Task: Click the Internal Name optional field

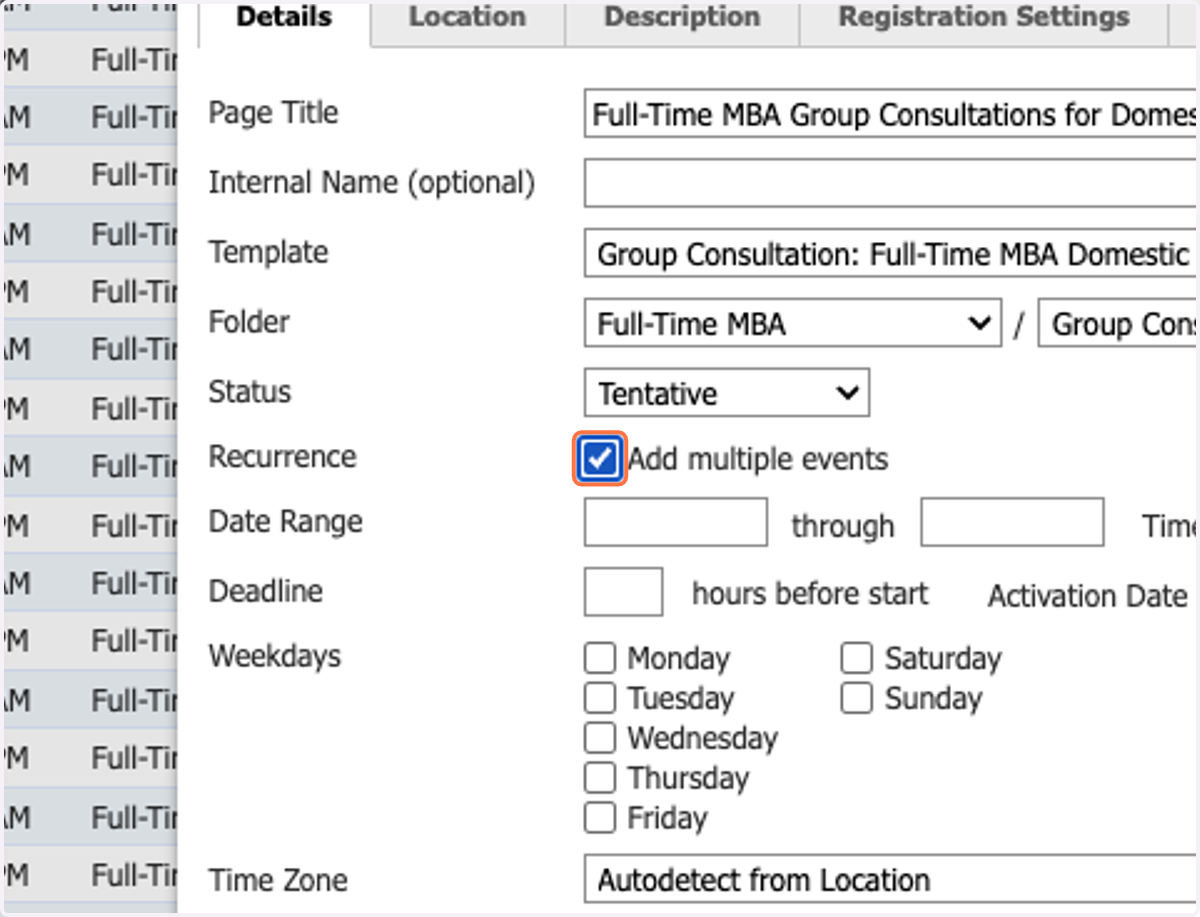Action: coord(892,184)
